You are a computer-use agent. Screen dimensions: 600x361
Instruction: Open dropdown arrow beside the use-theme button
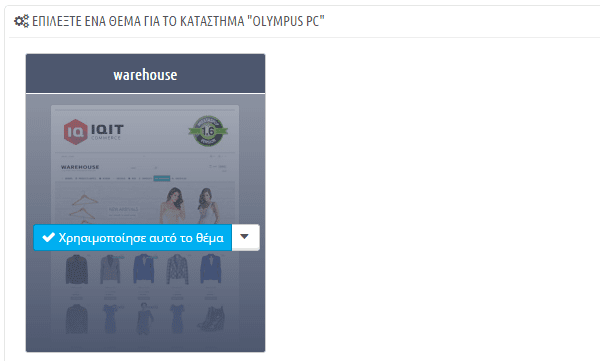tap(245, 237)
